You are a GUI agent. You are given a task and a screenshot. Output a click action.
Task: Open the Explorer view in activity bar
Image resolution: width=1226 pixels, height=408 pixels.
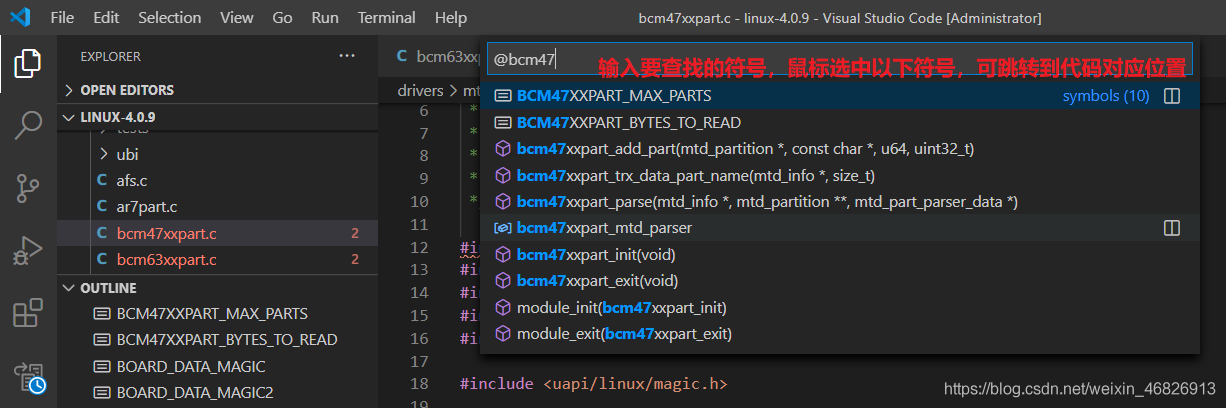pos(28,64)
